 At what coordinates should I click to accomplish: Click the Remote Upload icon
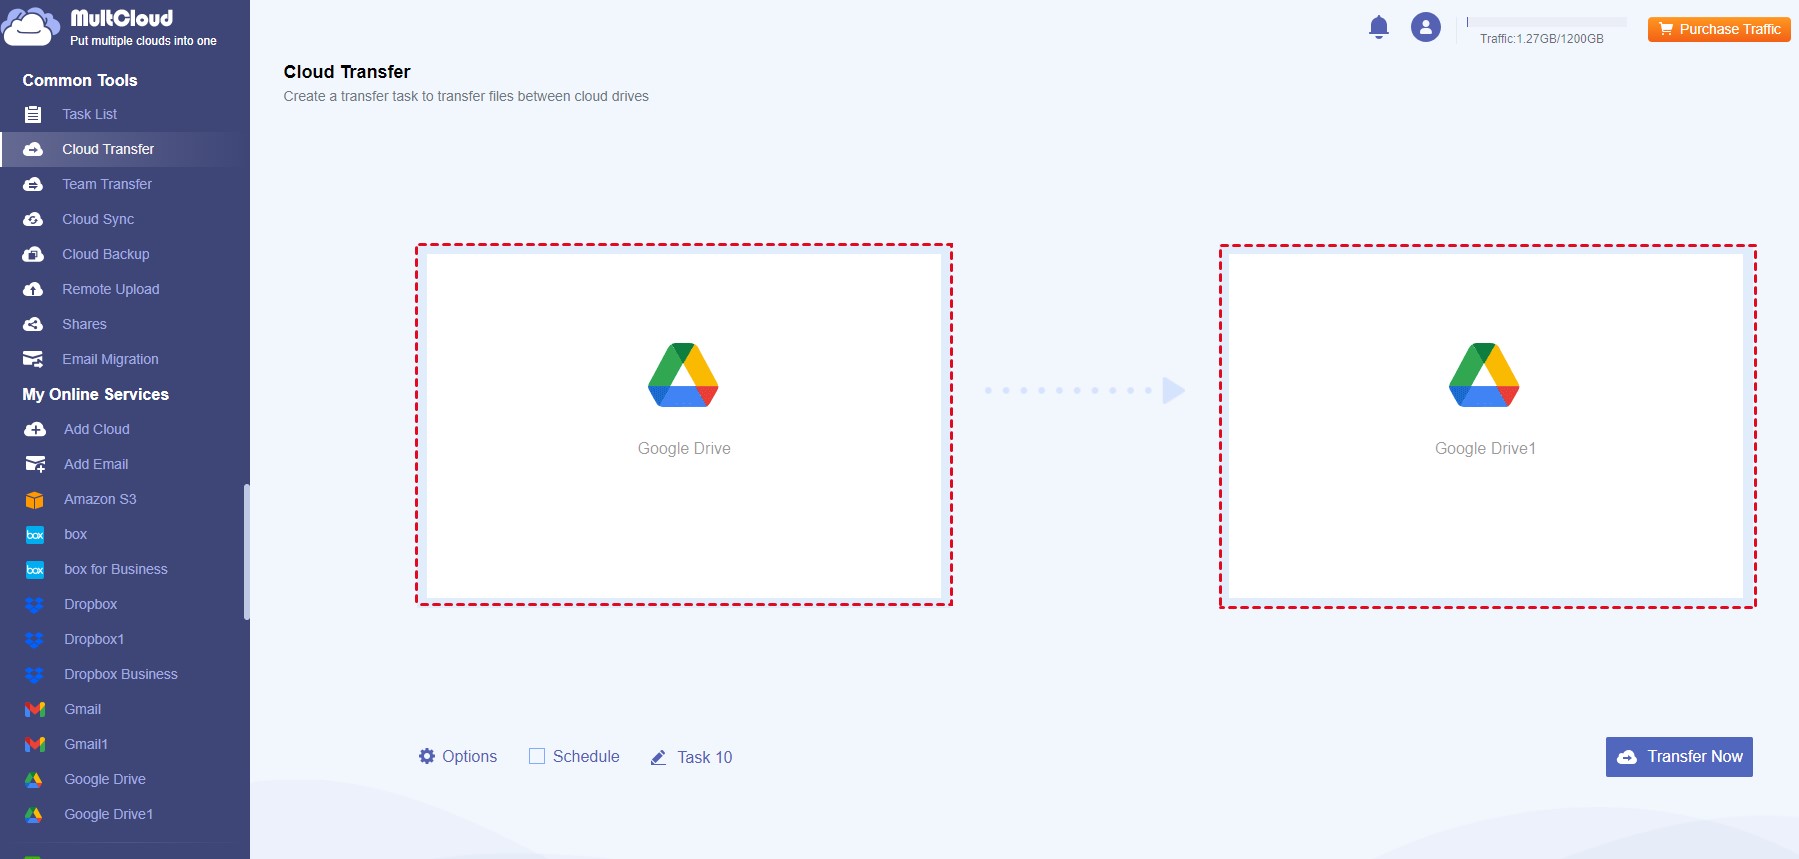coord(33,289)
